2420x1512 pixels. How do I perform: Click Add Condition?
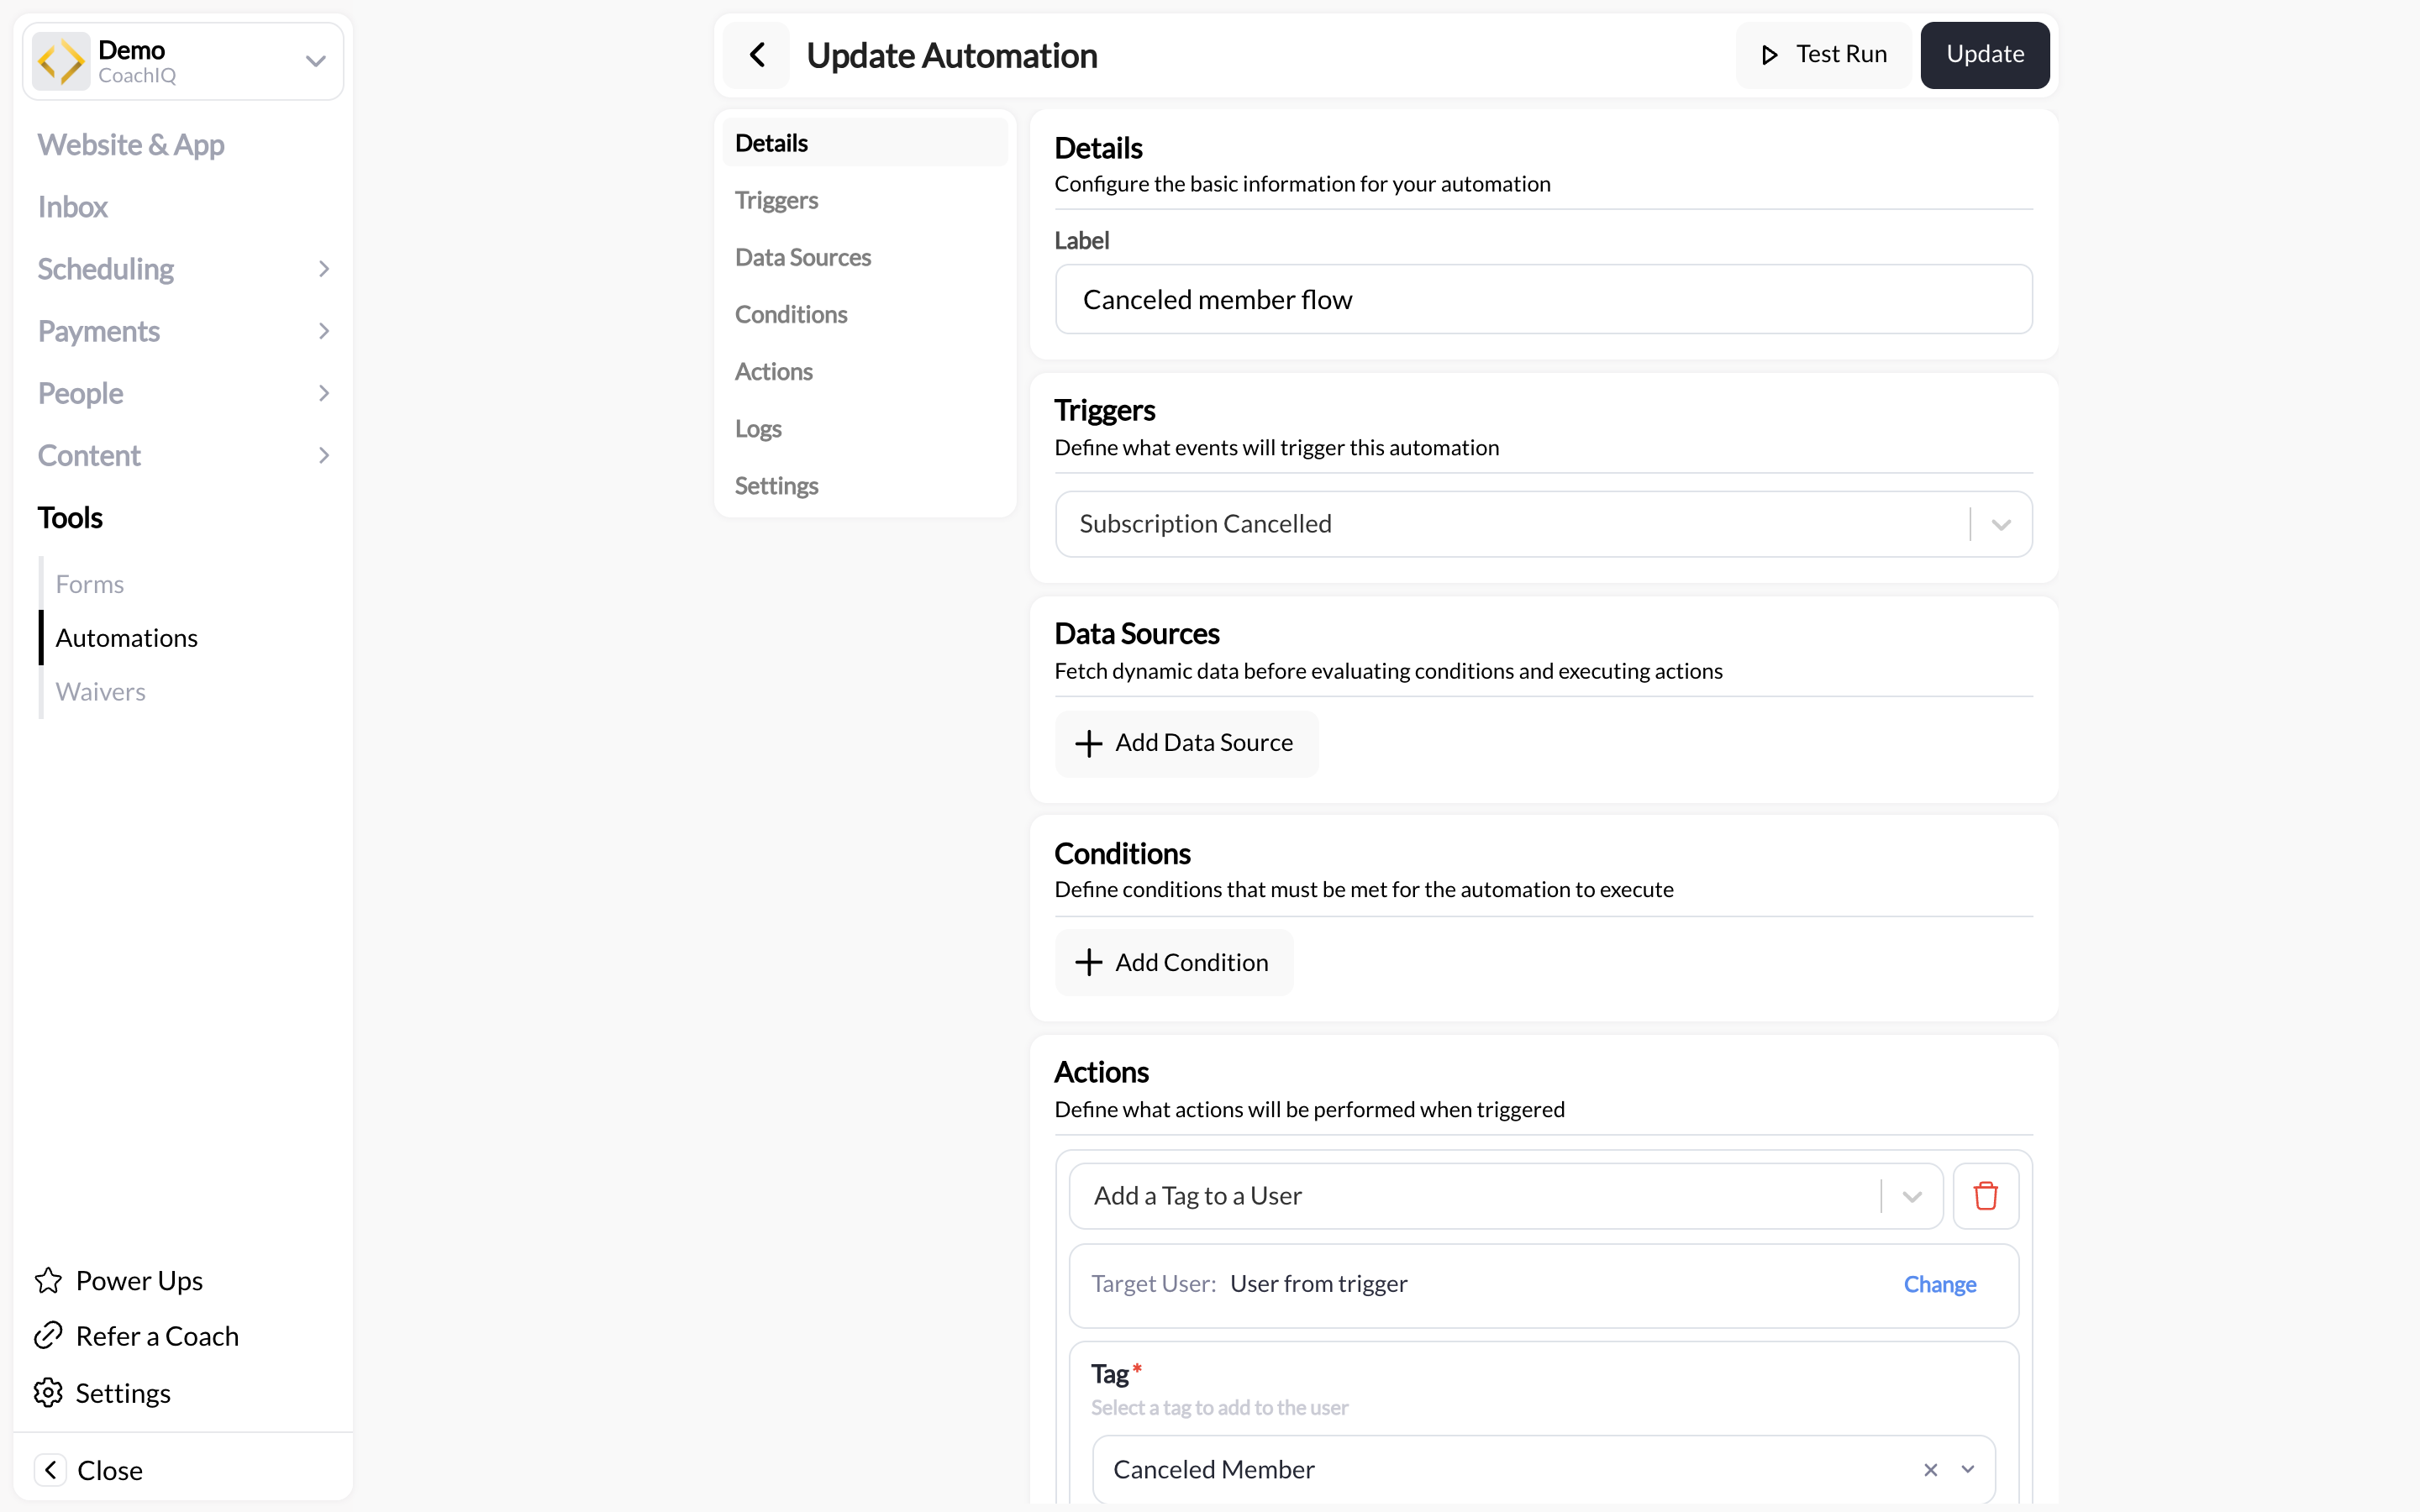[1174, 962]
